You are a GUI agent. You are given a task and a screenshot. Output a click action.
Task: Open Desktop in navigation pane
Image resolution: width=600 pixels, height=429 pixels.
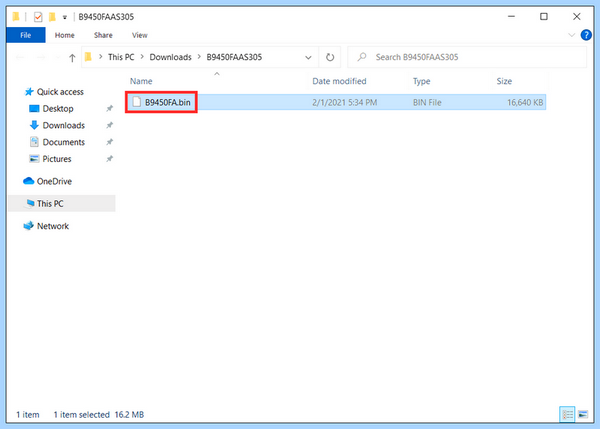[x=58, y=109]
